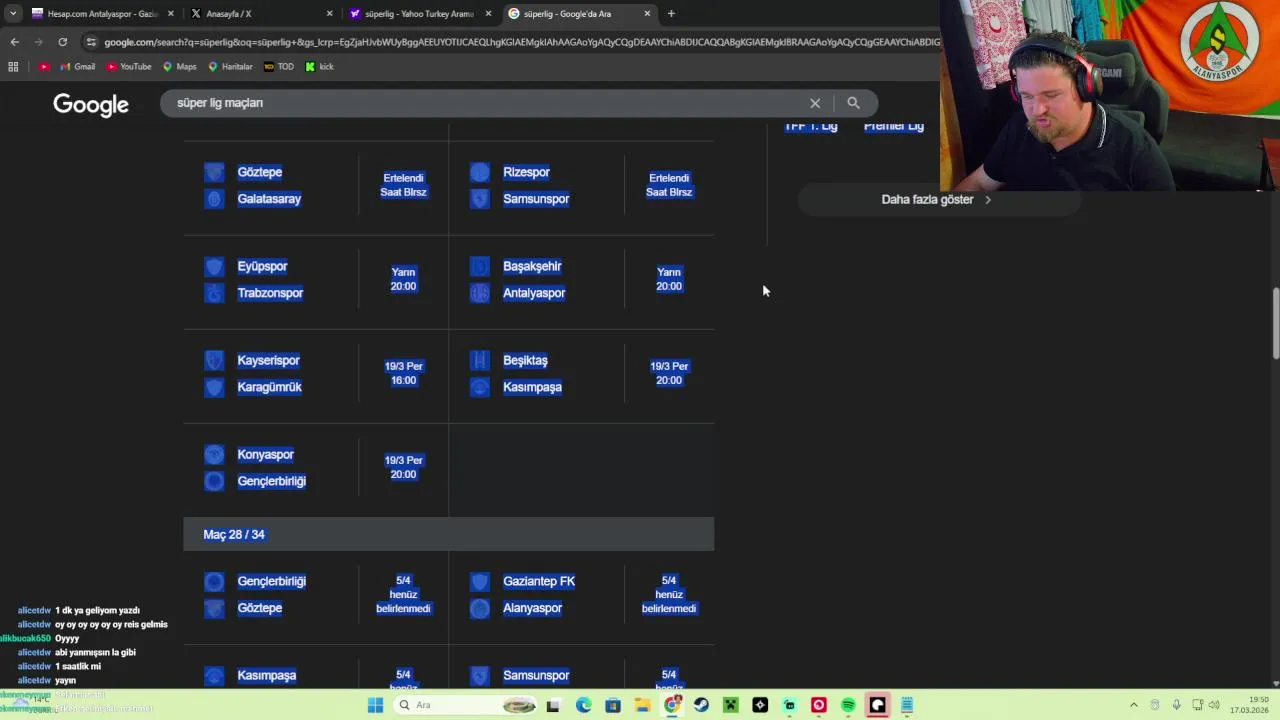Viewport: 1280px width, 720px height.
Task: Open the apps grid in bookmarks bar
Action: pyautogui.click(x=13, y=67)
